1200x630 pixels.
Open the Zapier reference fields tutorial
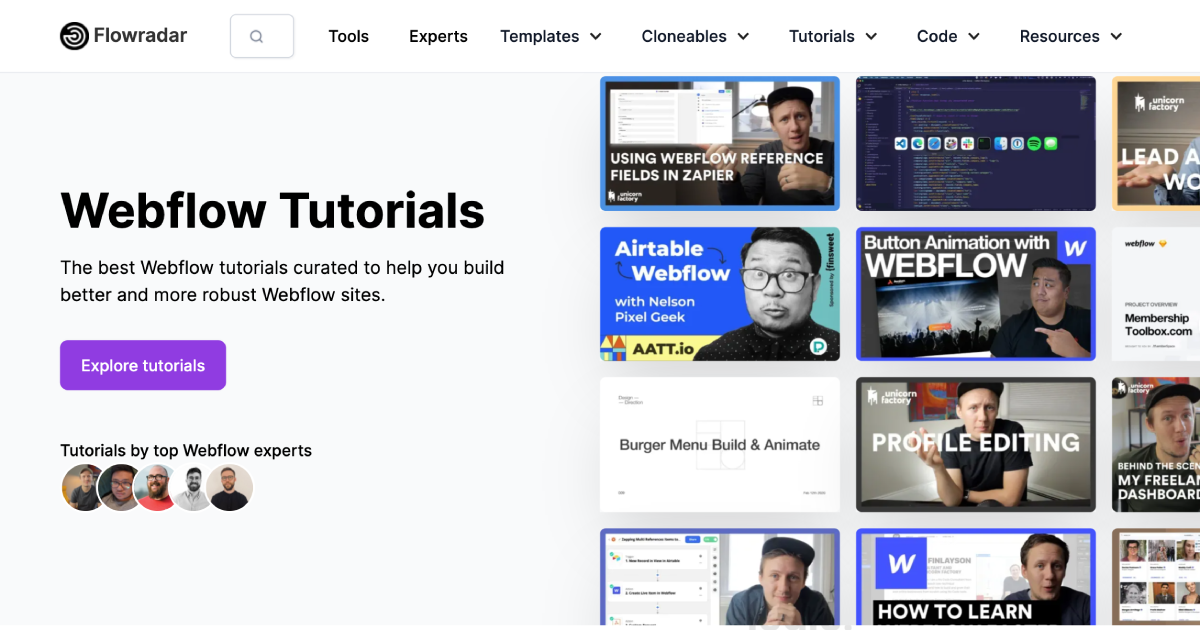(719, 143)
